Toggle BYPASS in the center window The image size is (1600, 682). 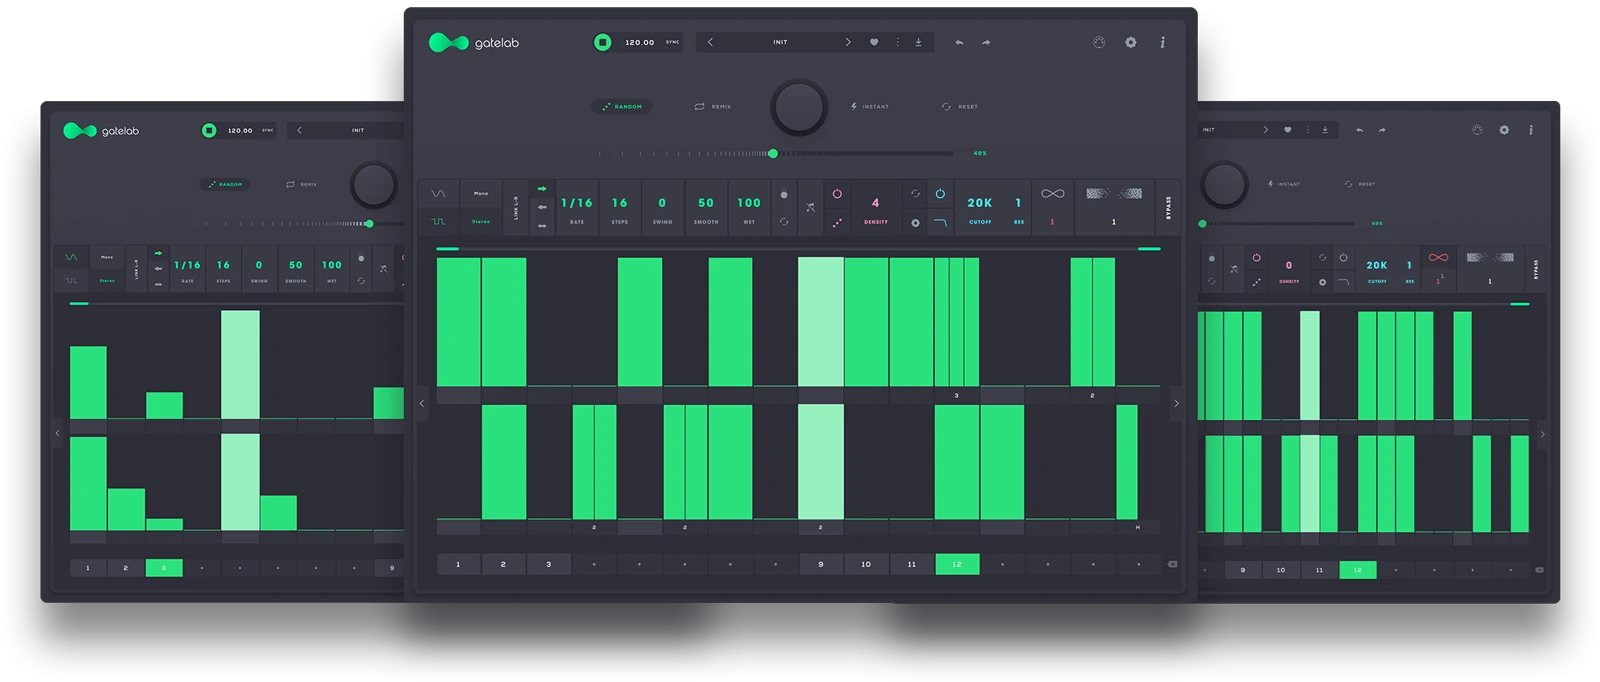(x=1168, y=208)
